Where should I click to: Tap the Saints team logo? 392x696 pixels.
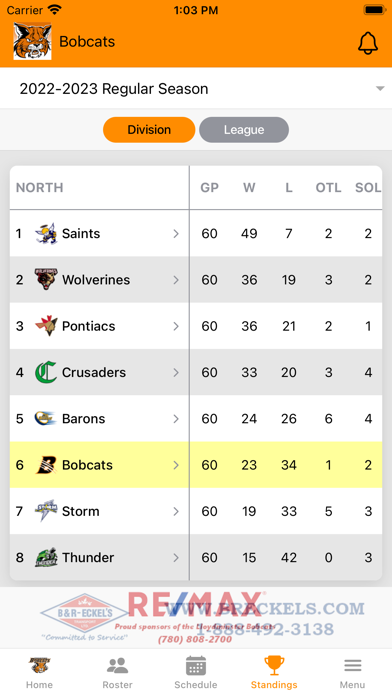tap(46, 233)
